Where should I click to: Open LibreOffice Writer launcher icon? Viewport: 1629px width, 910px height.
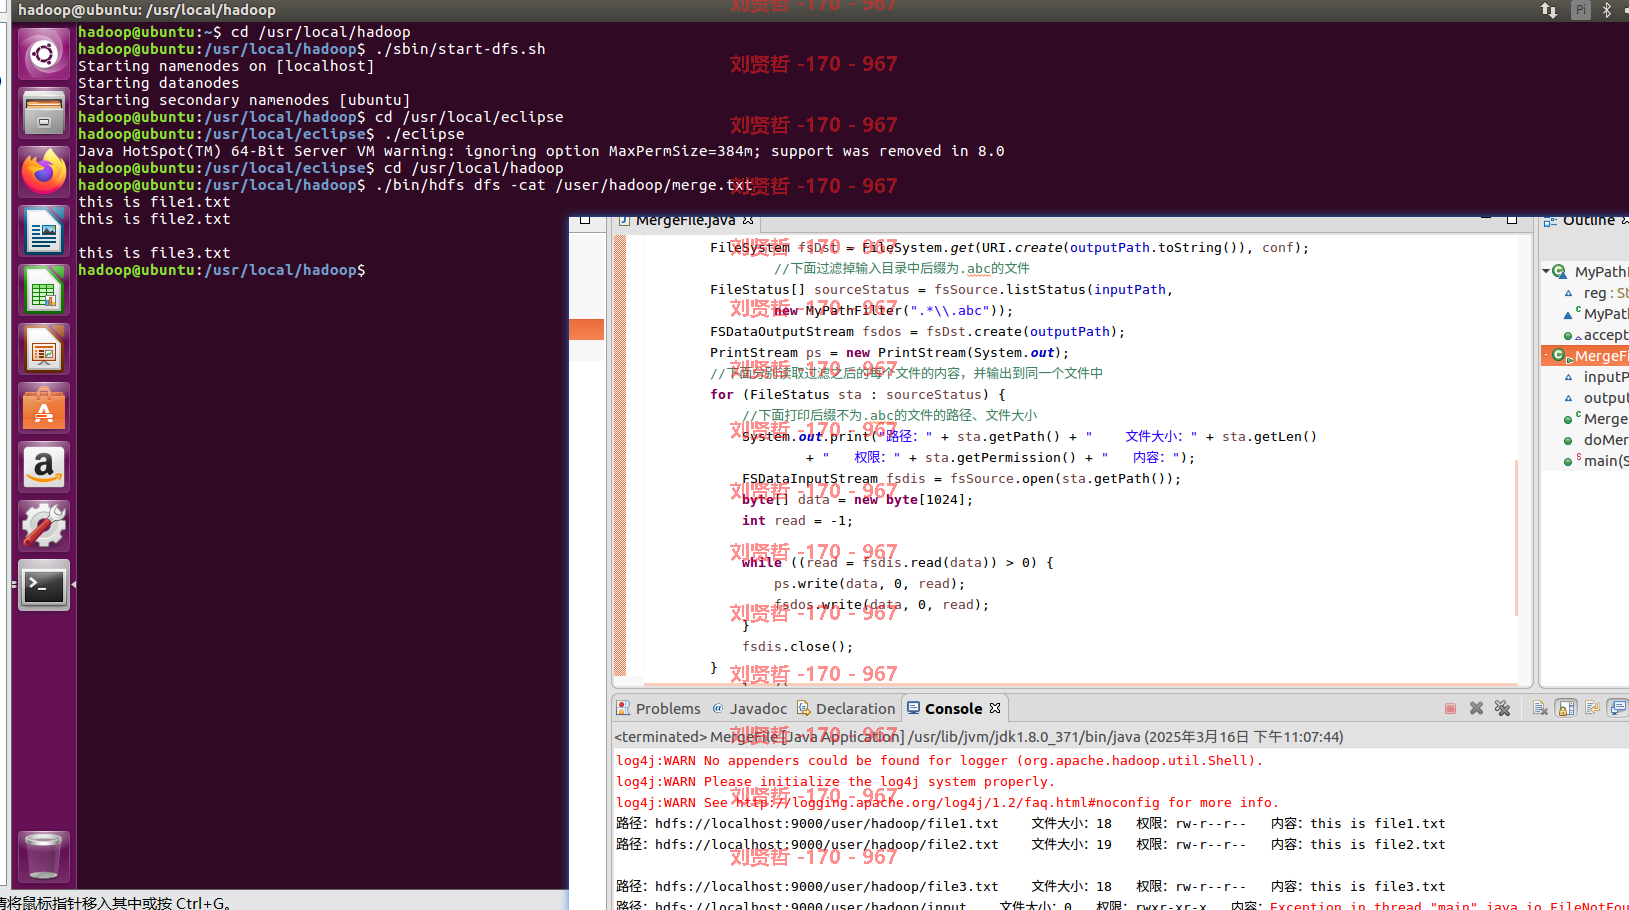click(x=44, y=231)
